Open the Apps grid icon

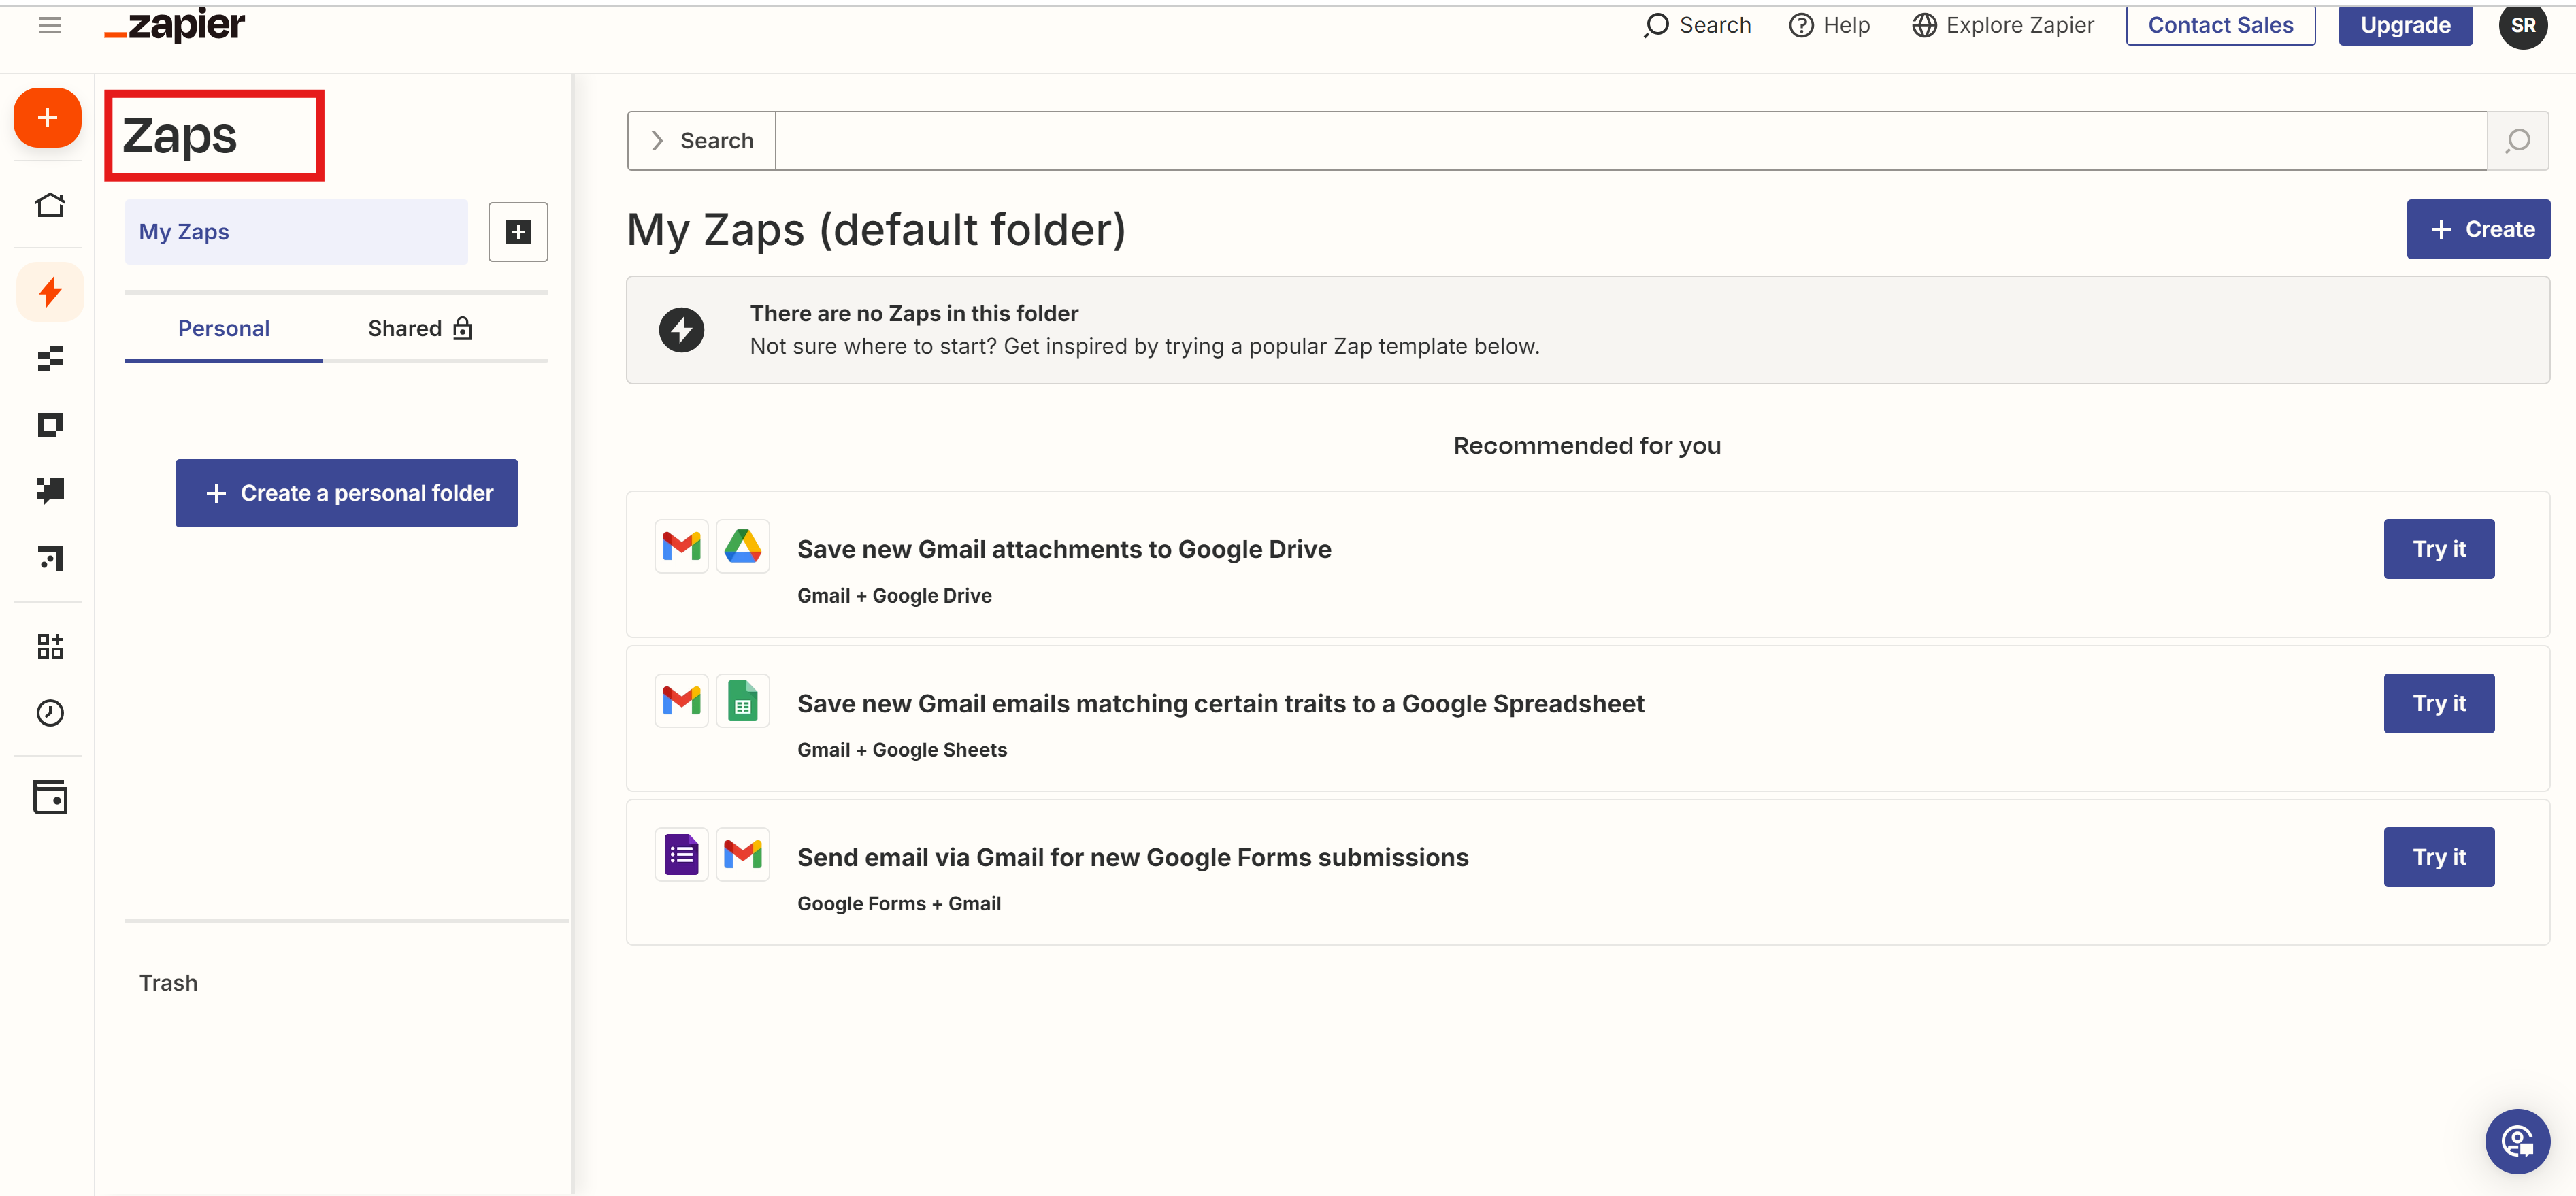click(x=50, y=646)
